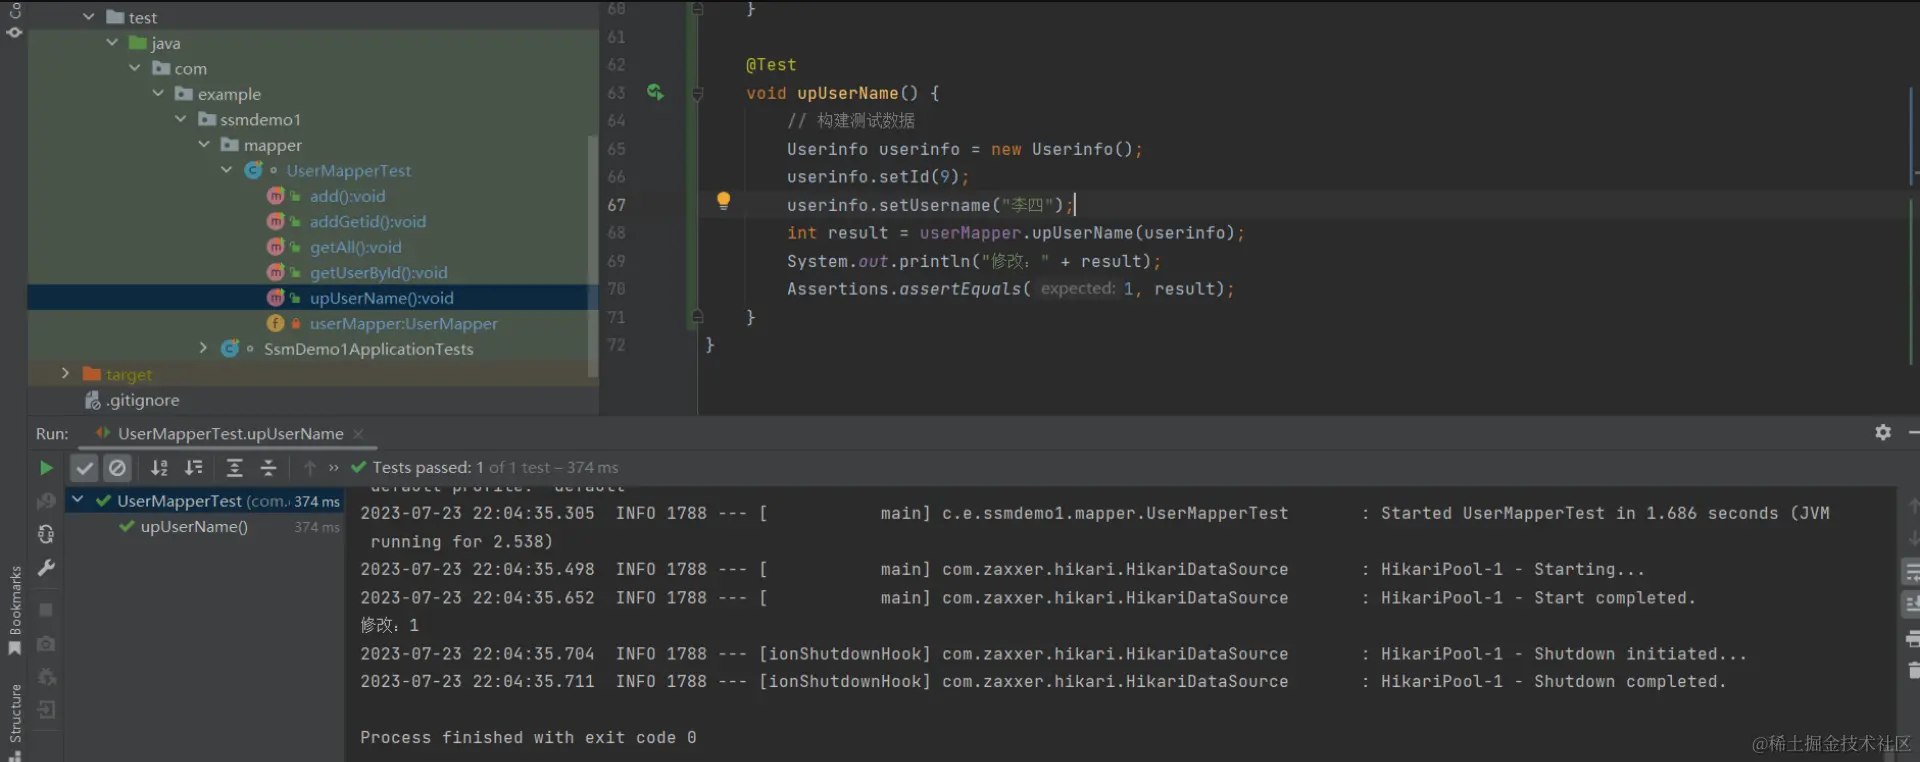
Task: Collapse the ssmdemo1 package
Action: point(181,119)
